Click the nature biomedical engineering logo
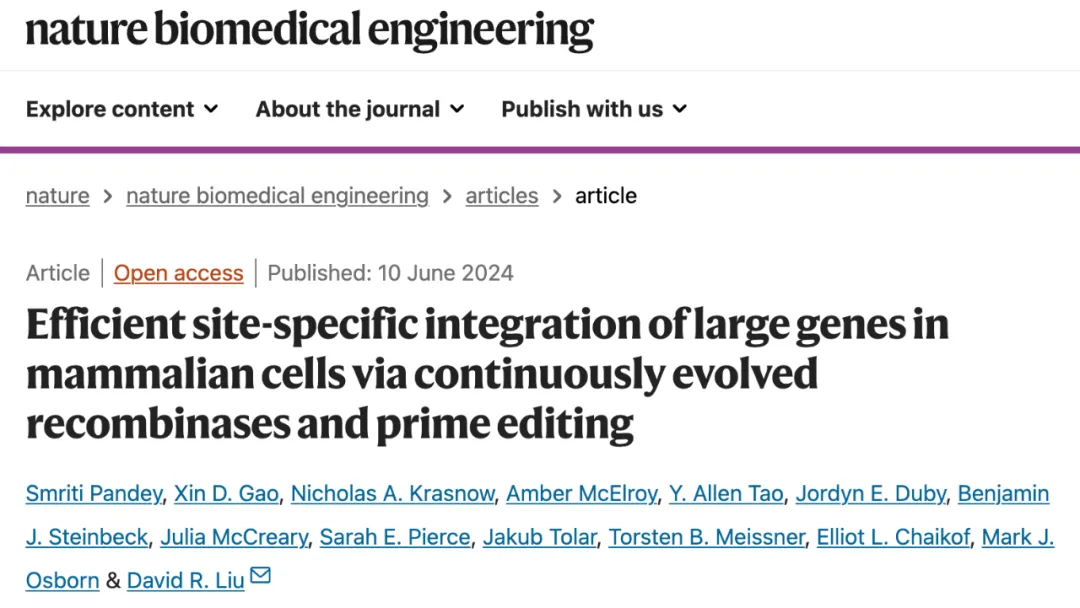 pos(309,30)
